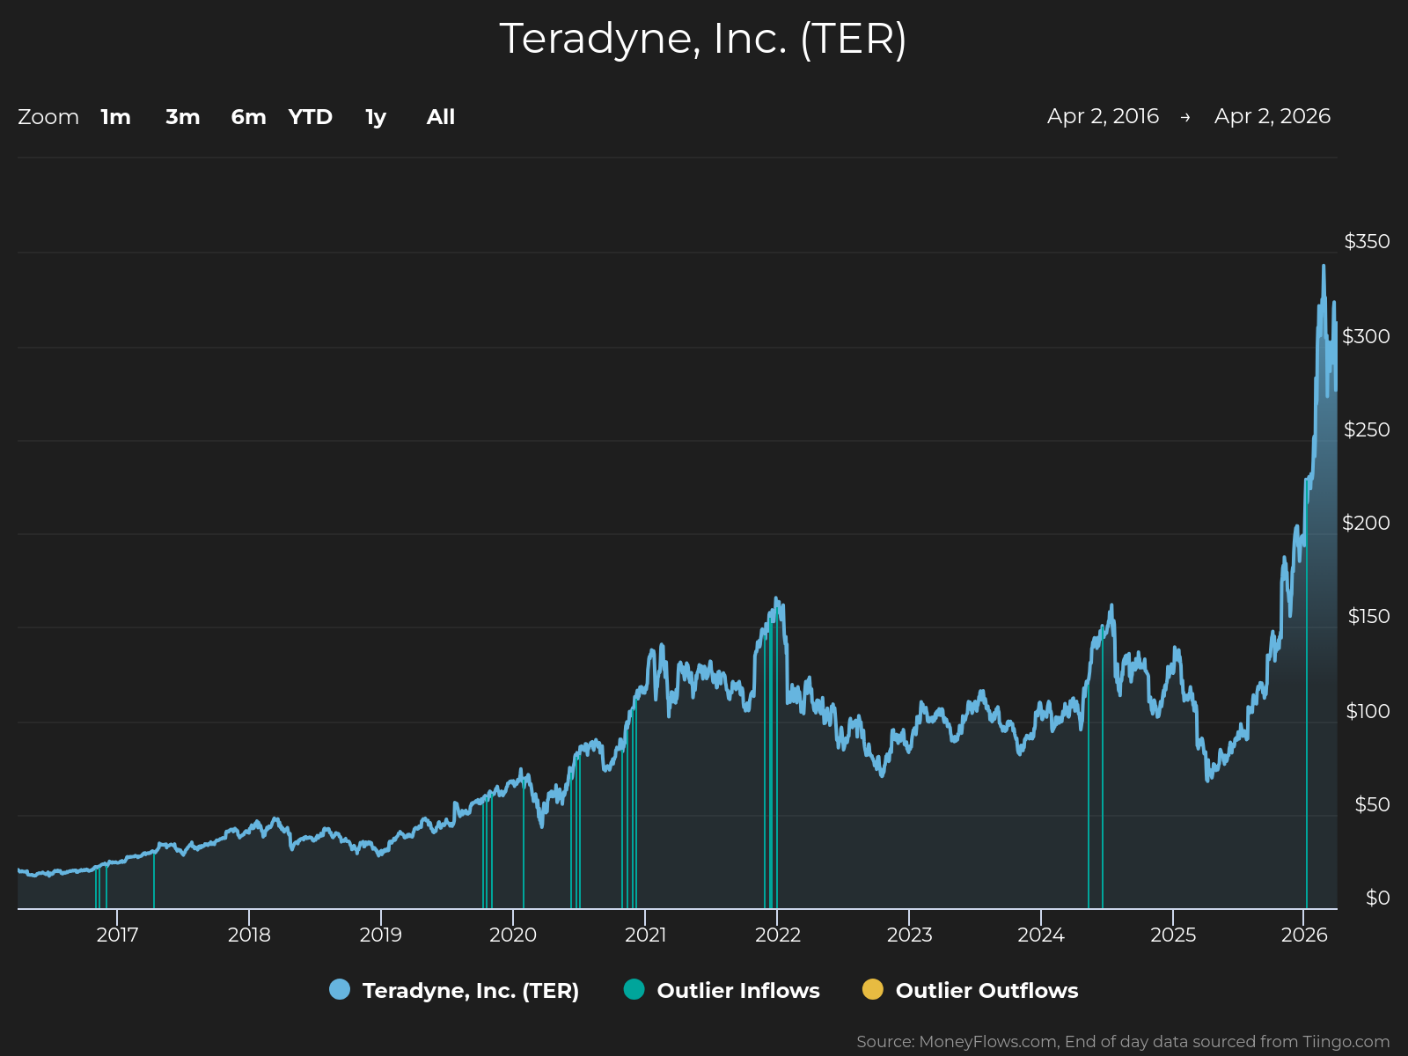Edit end date Apr 2, 2026
Viewport: 1408px width, 1056px height.
(x=1272, y=116)
